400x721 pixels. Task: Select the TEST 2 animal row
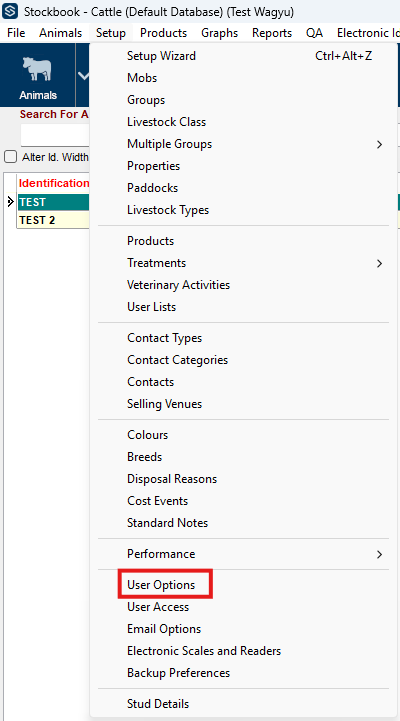(53, 220)
